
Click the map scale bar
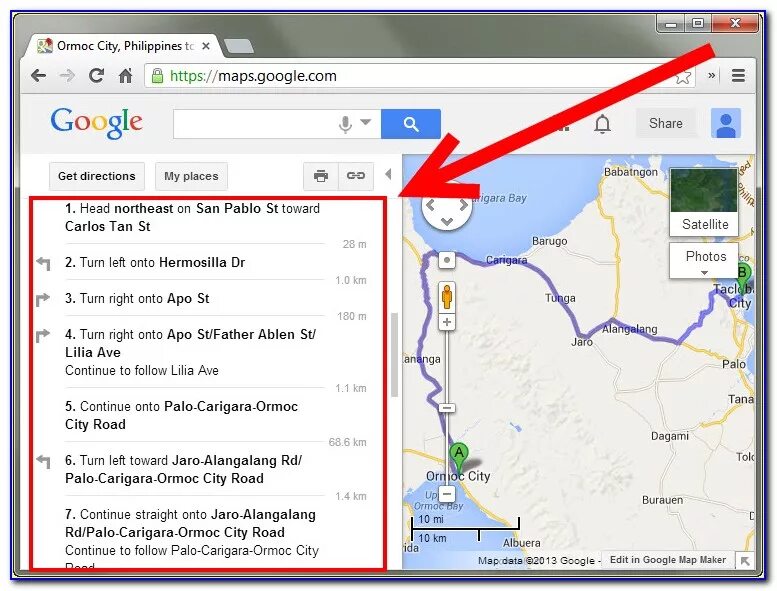click(x=465, y=529)
